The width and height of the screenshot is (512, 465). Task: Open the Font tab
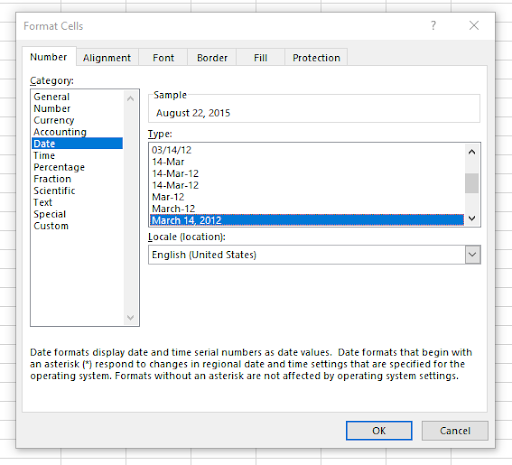(163, 58)
